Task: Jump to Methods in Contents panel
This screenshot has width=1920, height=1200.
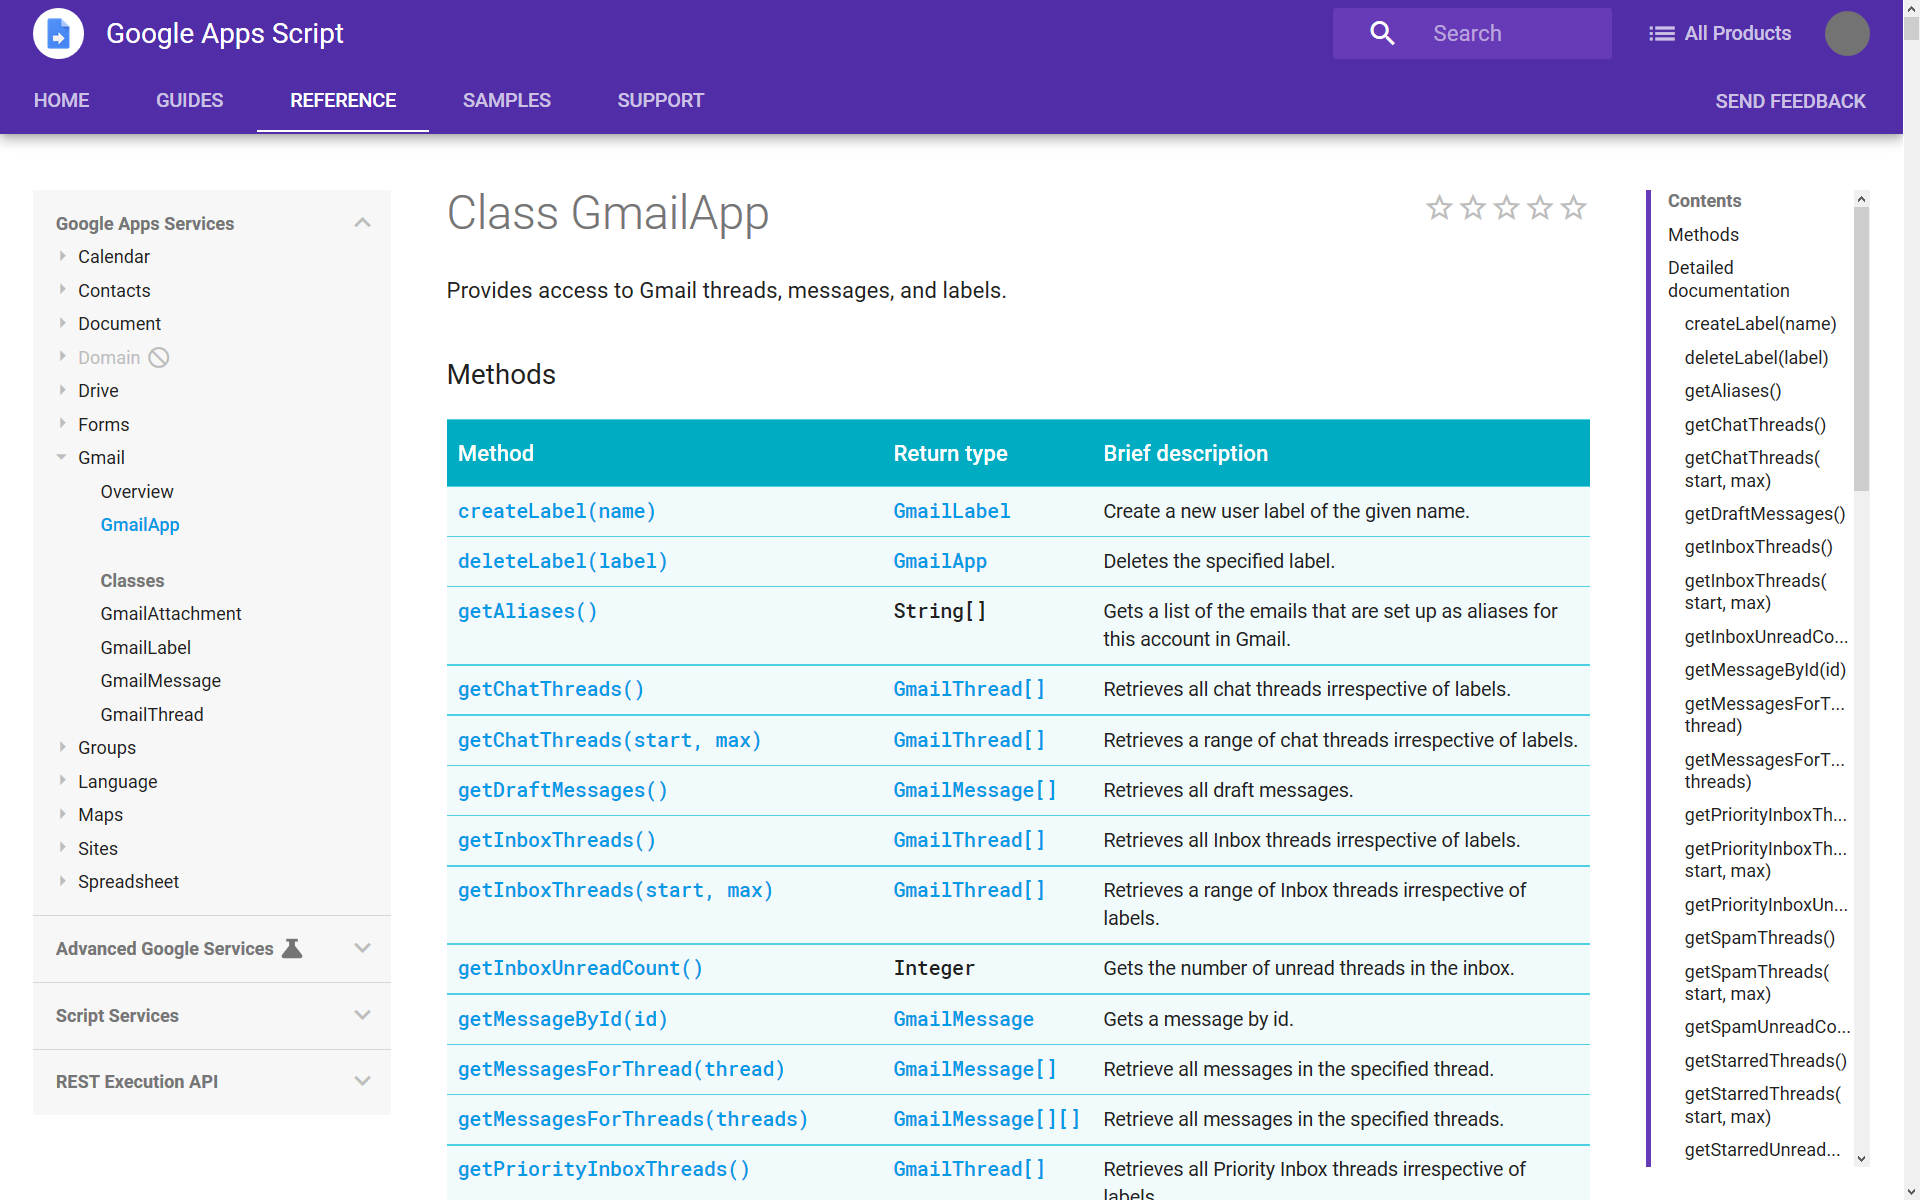Action: point(1703,234)
